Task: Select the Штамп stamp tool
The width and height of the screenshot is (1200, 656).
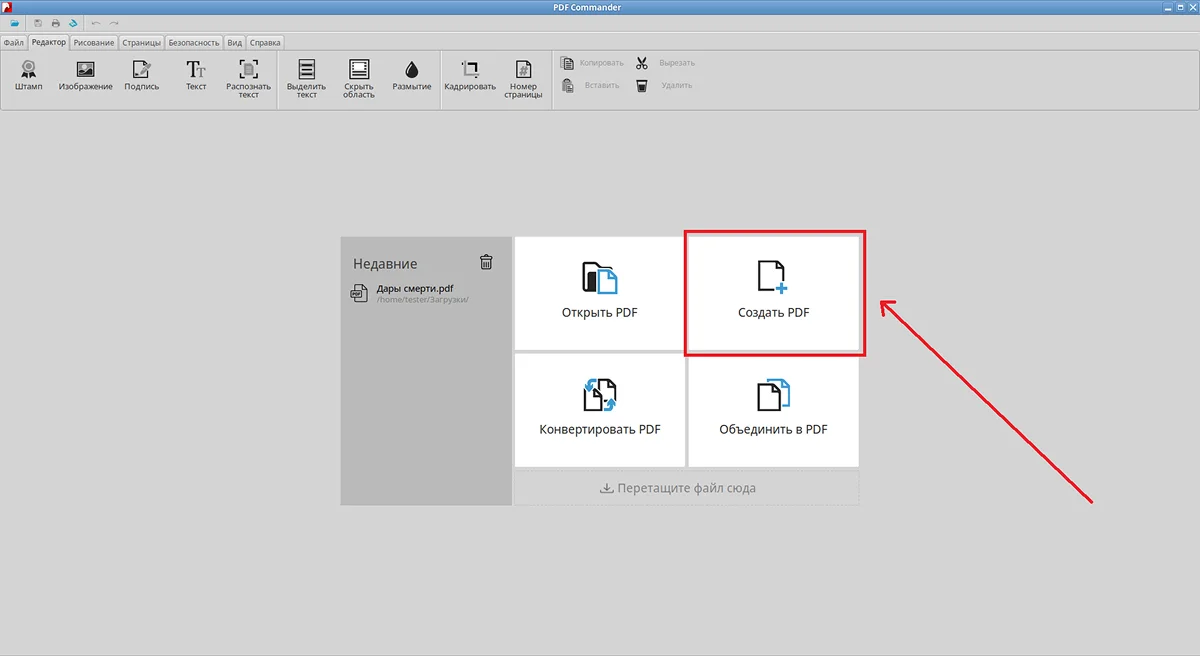Action: pos(29,75)
